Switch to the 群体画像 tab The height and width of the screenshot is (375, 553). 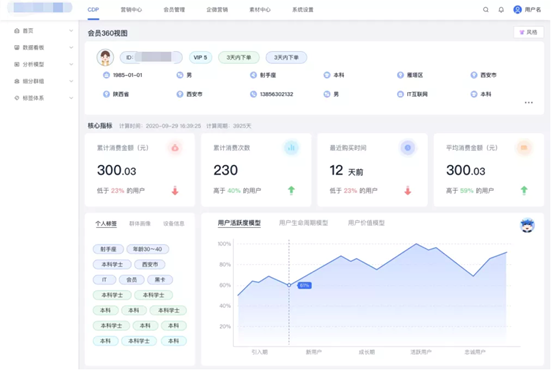click(x=140, y=224)
